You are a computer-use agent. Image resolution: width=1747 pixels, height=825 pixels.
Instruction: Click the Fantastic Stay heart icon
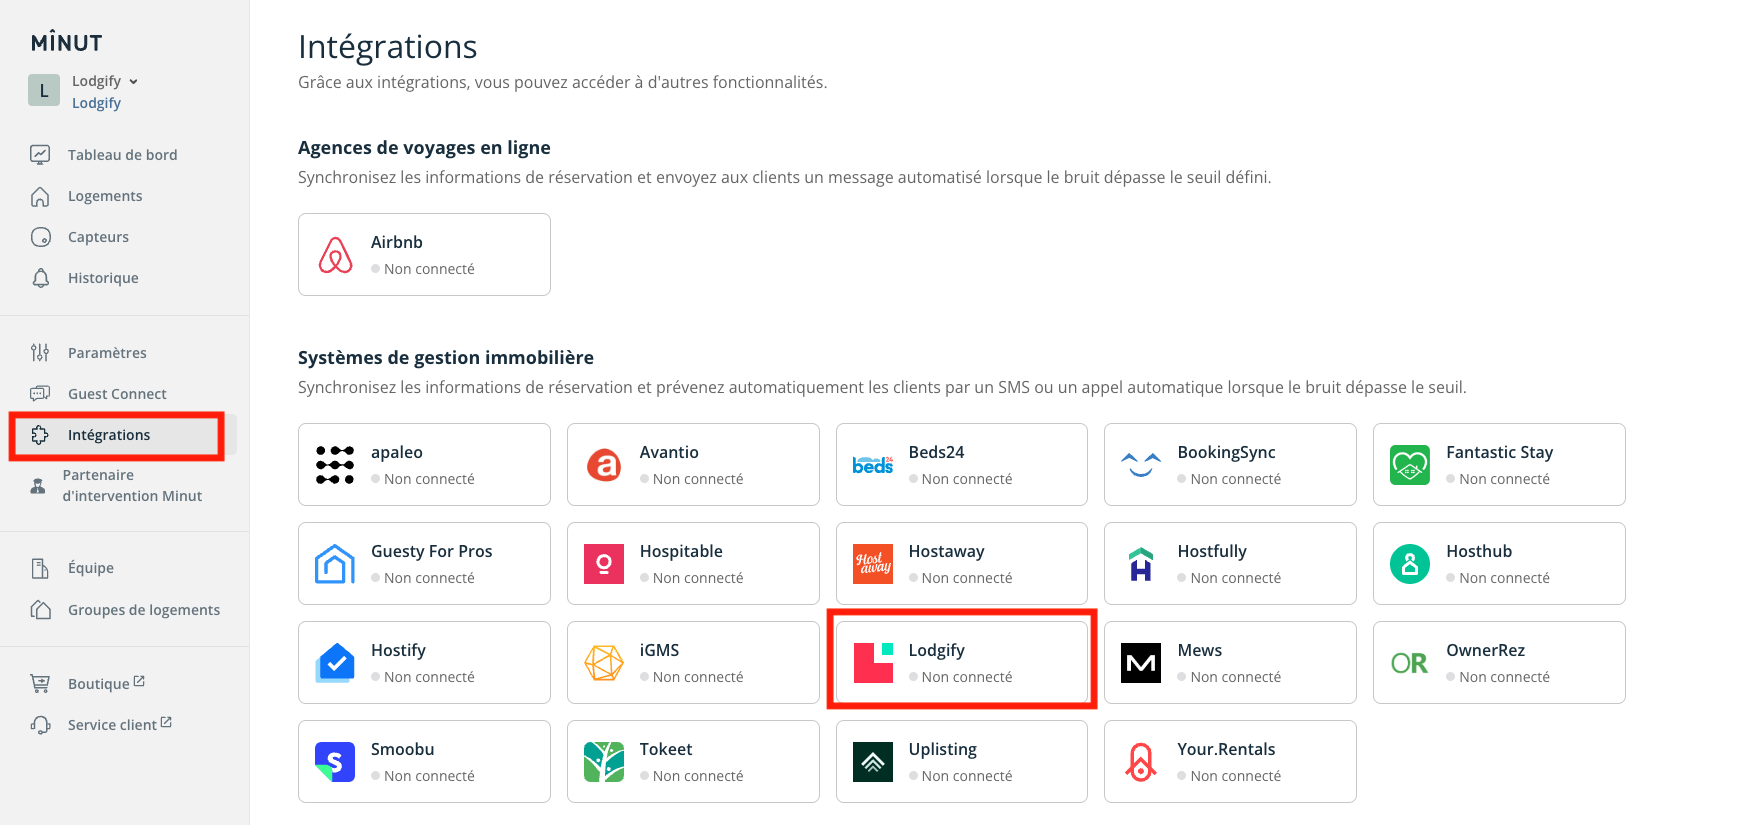[x=1410, y=465]
